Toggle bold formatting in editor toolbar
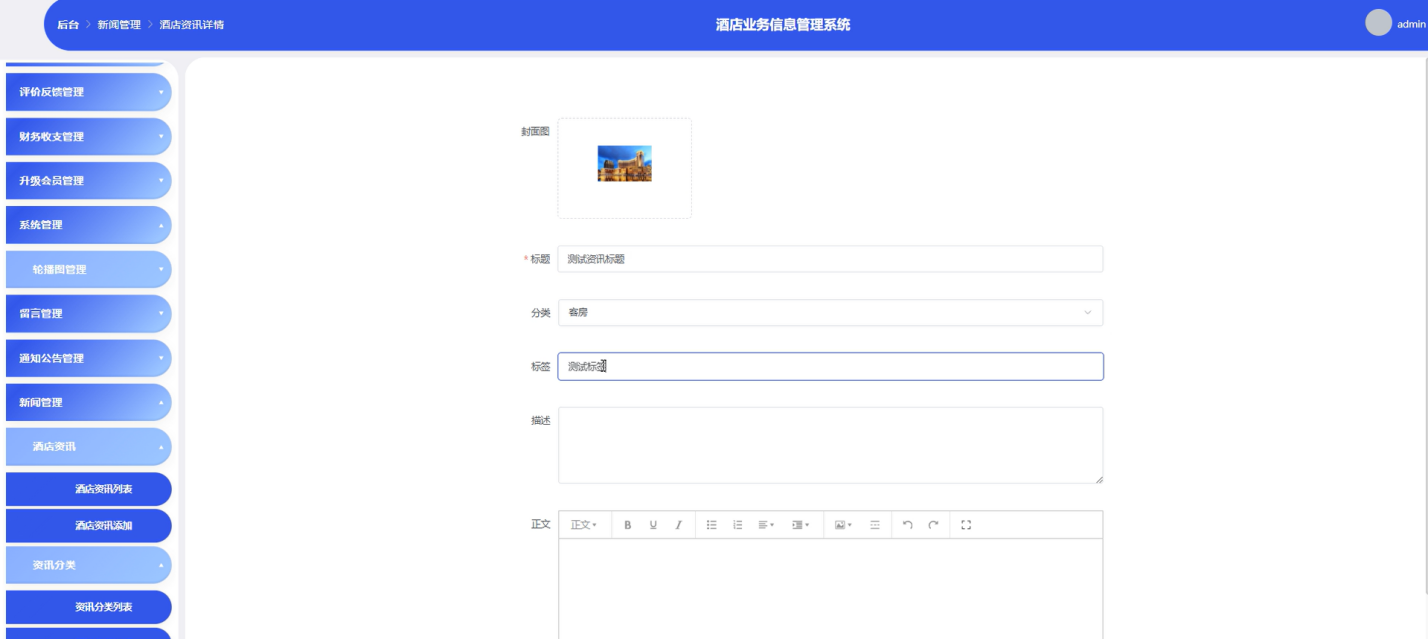The width and height of the screenshot is (1428, 639). [628, 525]
